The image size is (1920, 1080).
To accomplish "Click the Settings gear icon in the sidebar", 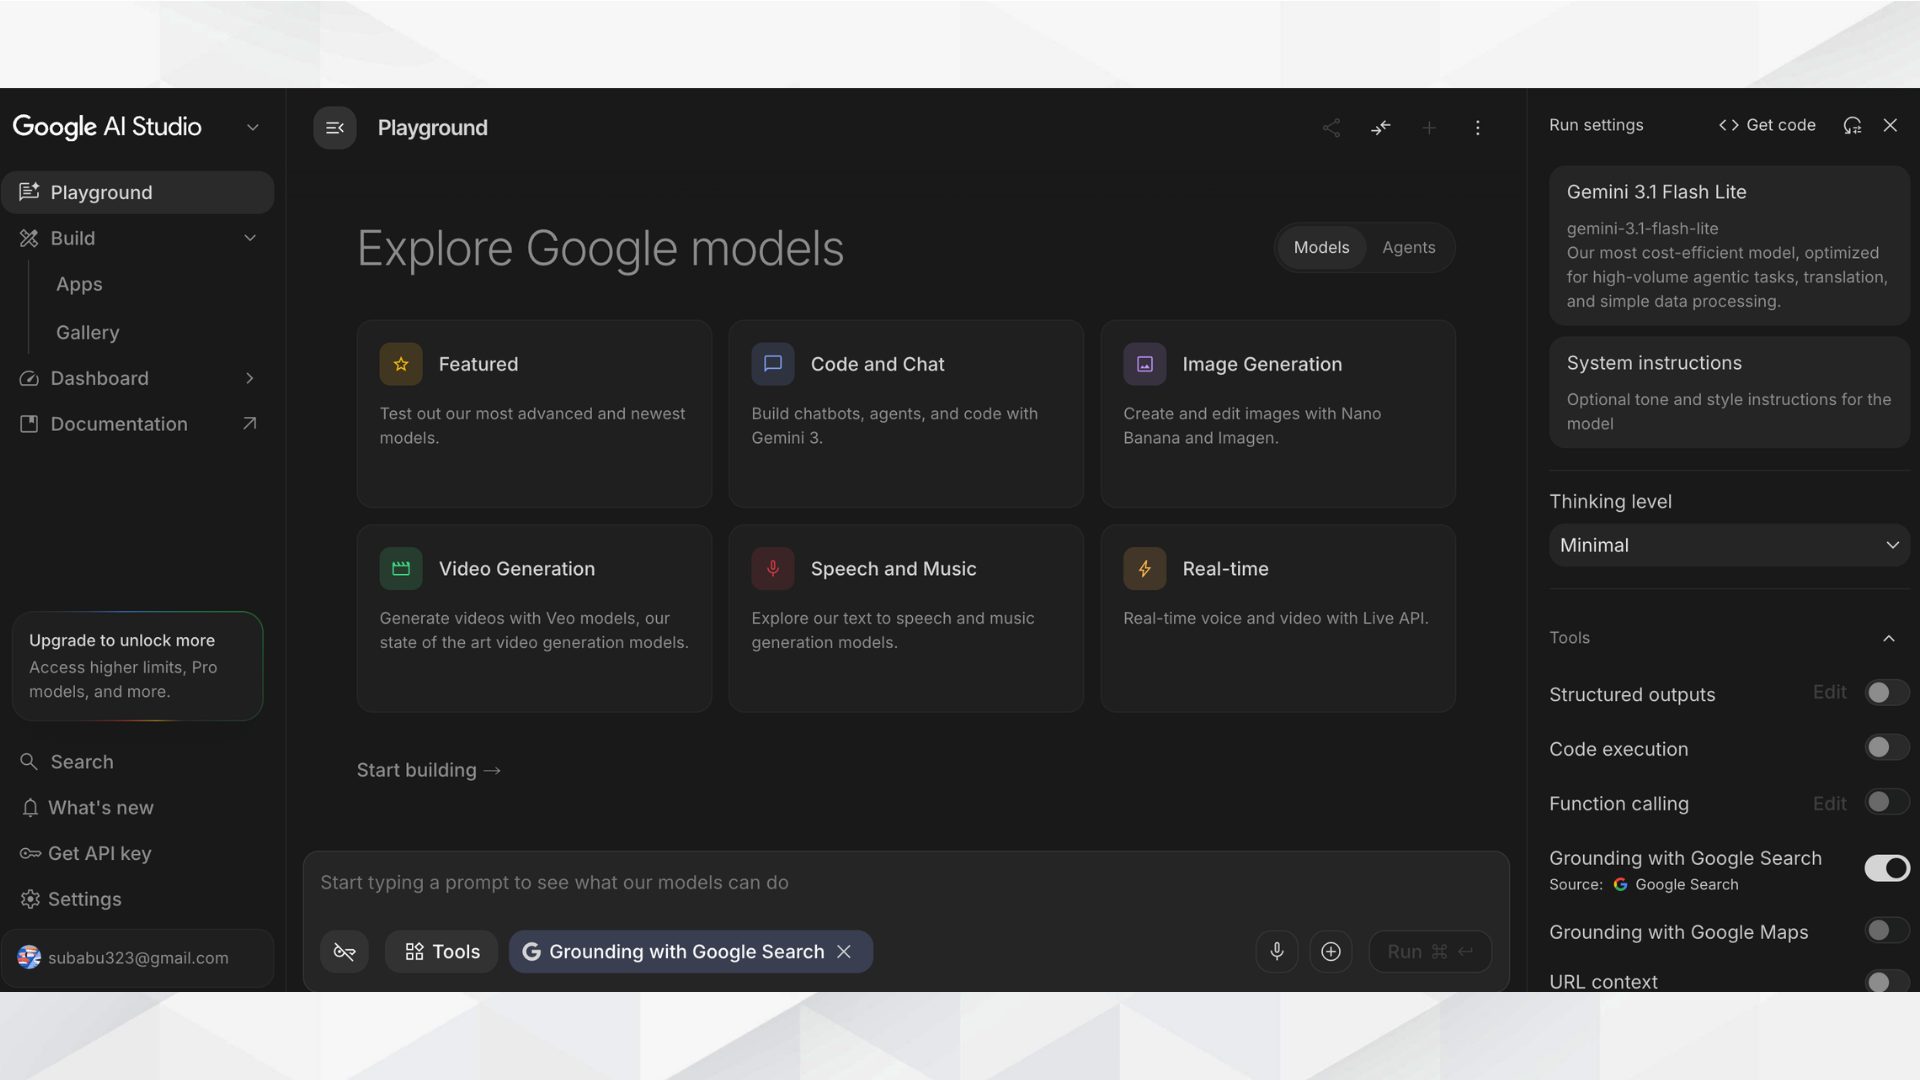I will [x=30, y=900].
